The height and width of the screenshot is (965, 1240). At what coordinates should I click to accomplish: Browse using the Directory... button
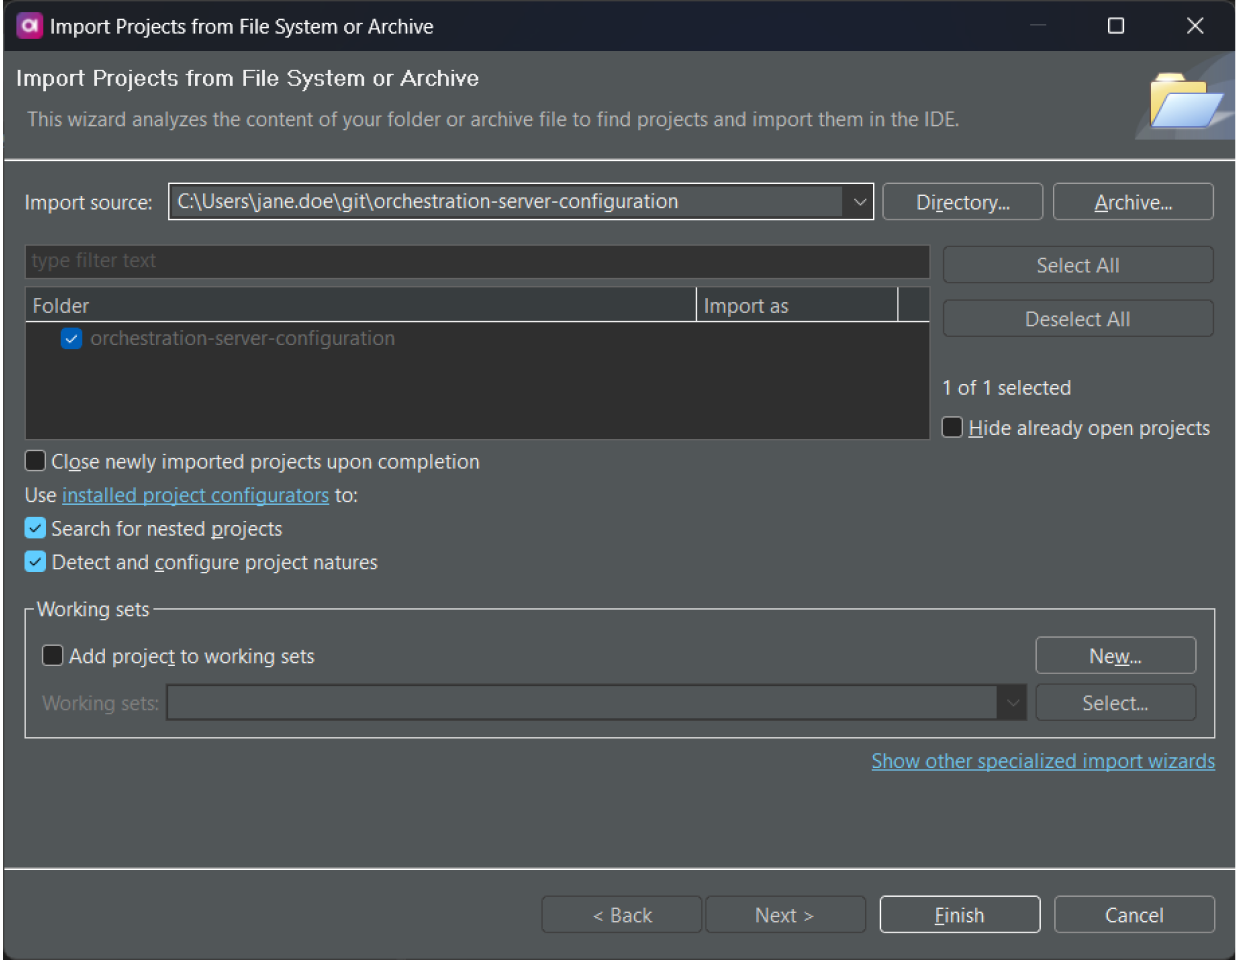click(x=962, y=202)
